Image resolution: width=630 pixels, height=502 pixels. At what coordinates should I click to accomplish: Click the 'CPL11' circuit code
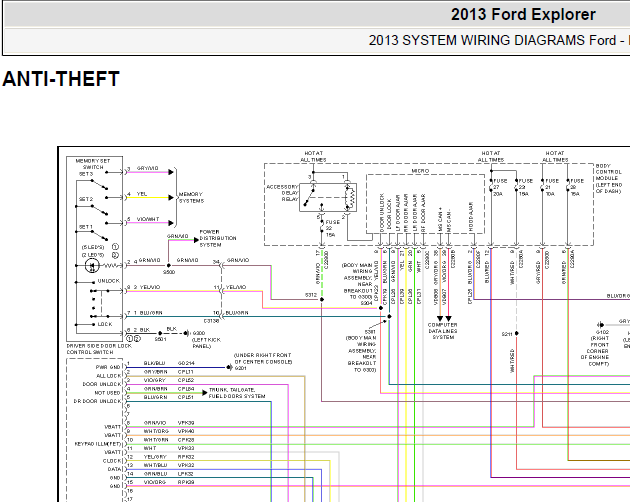(186, 372)
